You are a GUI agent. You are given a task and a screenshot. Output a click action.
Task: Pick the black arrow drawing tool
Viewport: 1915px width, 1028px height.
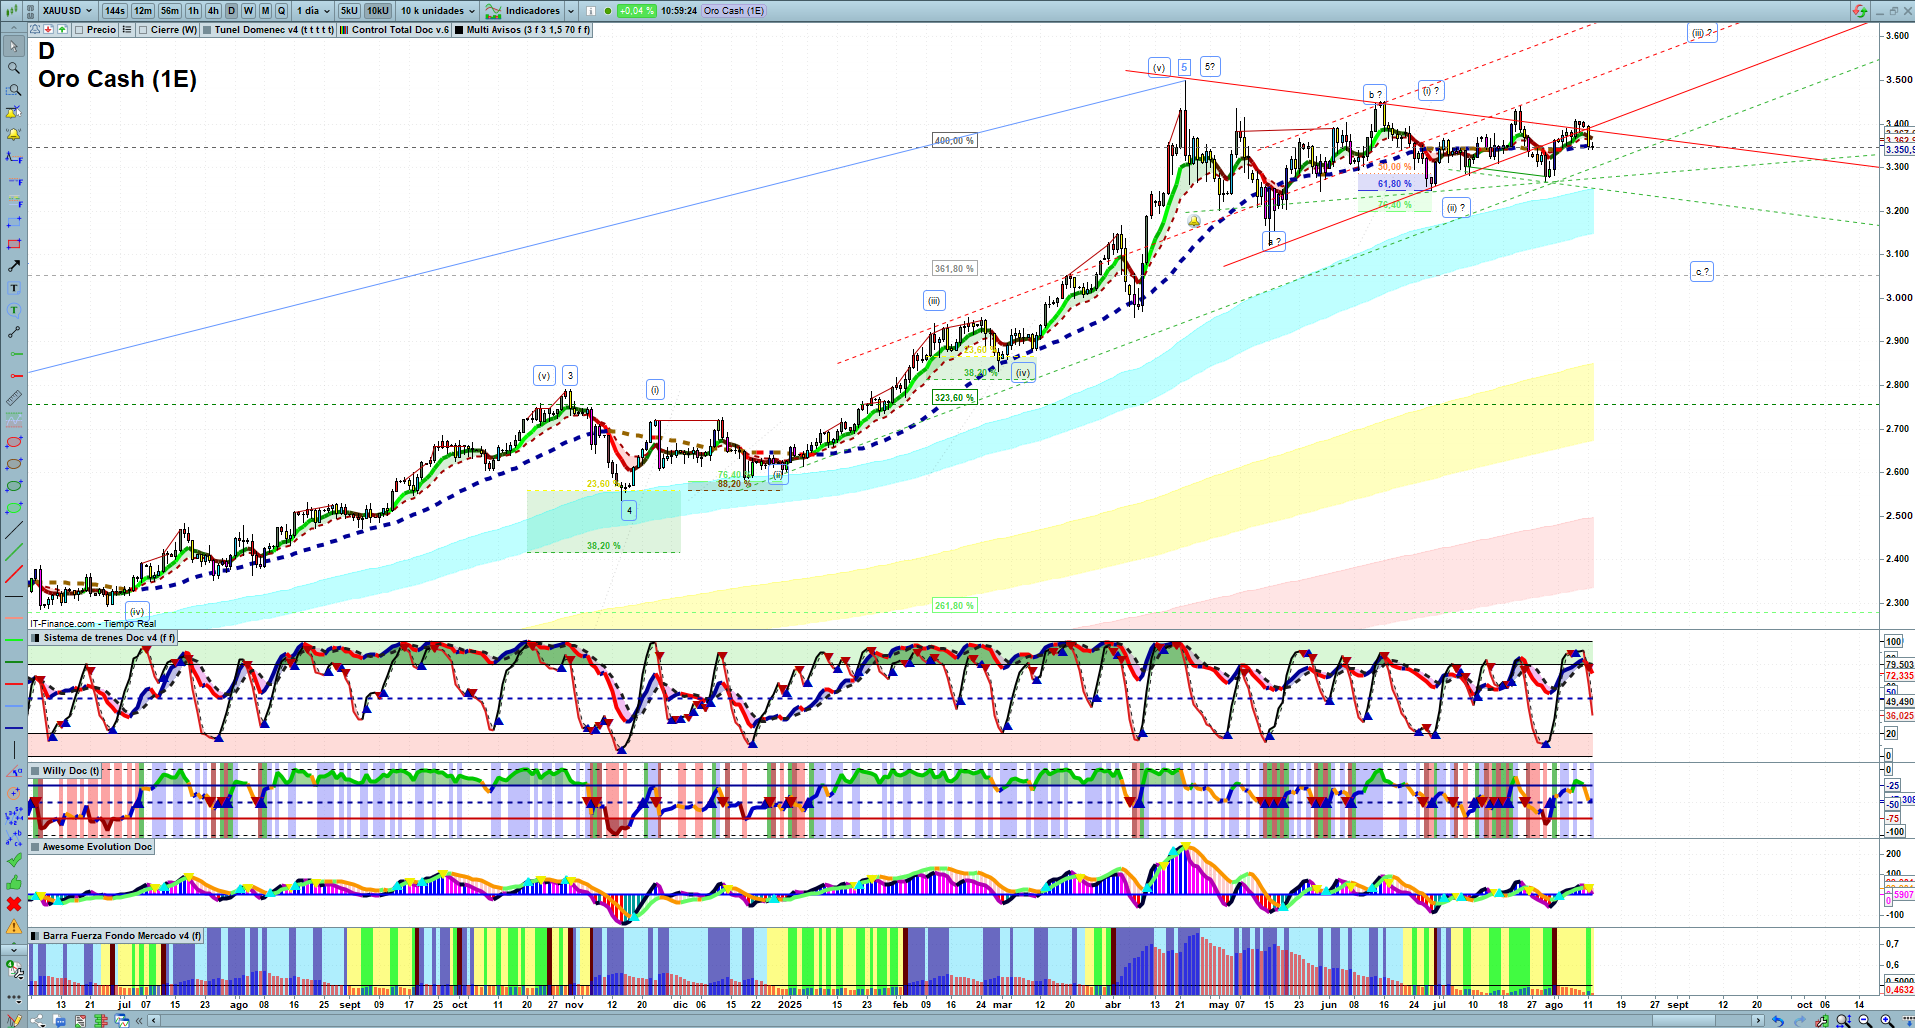13,266
